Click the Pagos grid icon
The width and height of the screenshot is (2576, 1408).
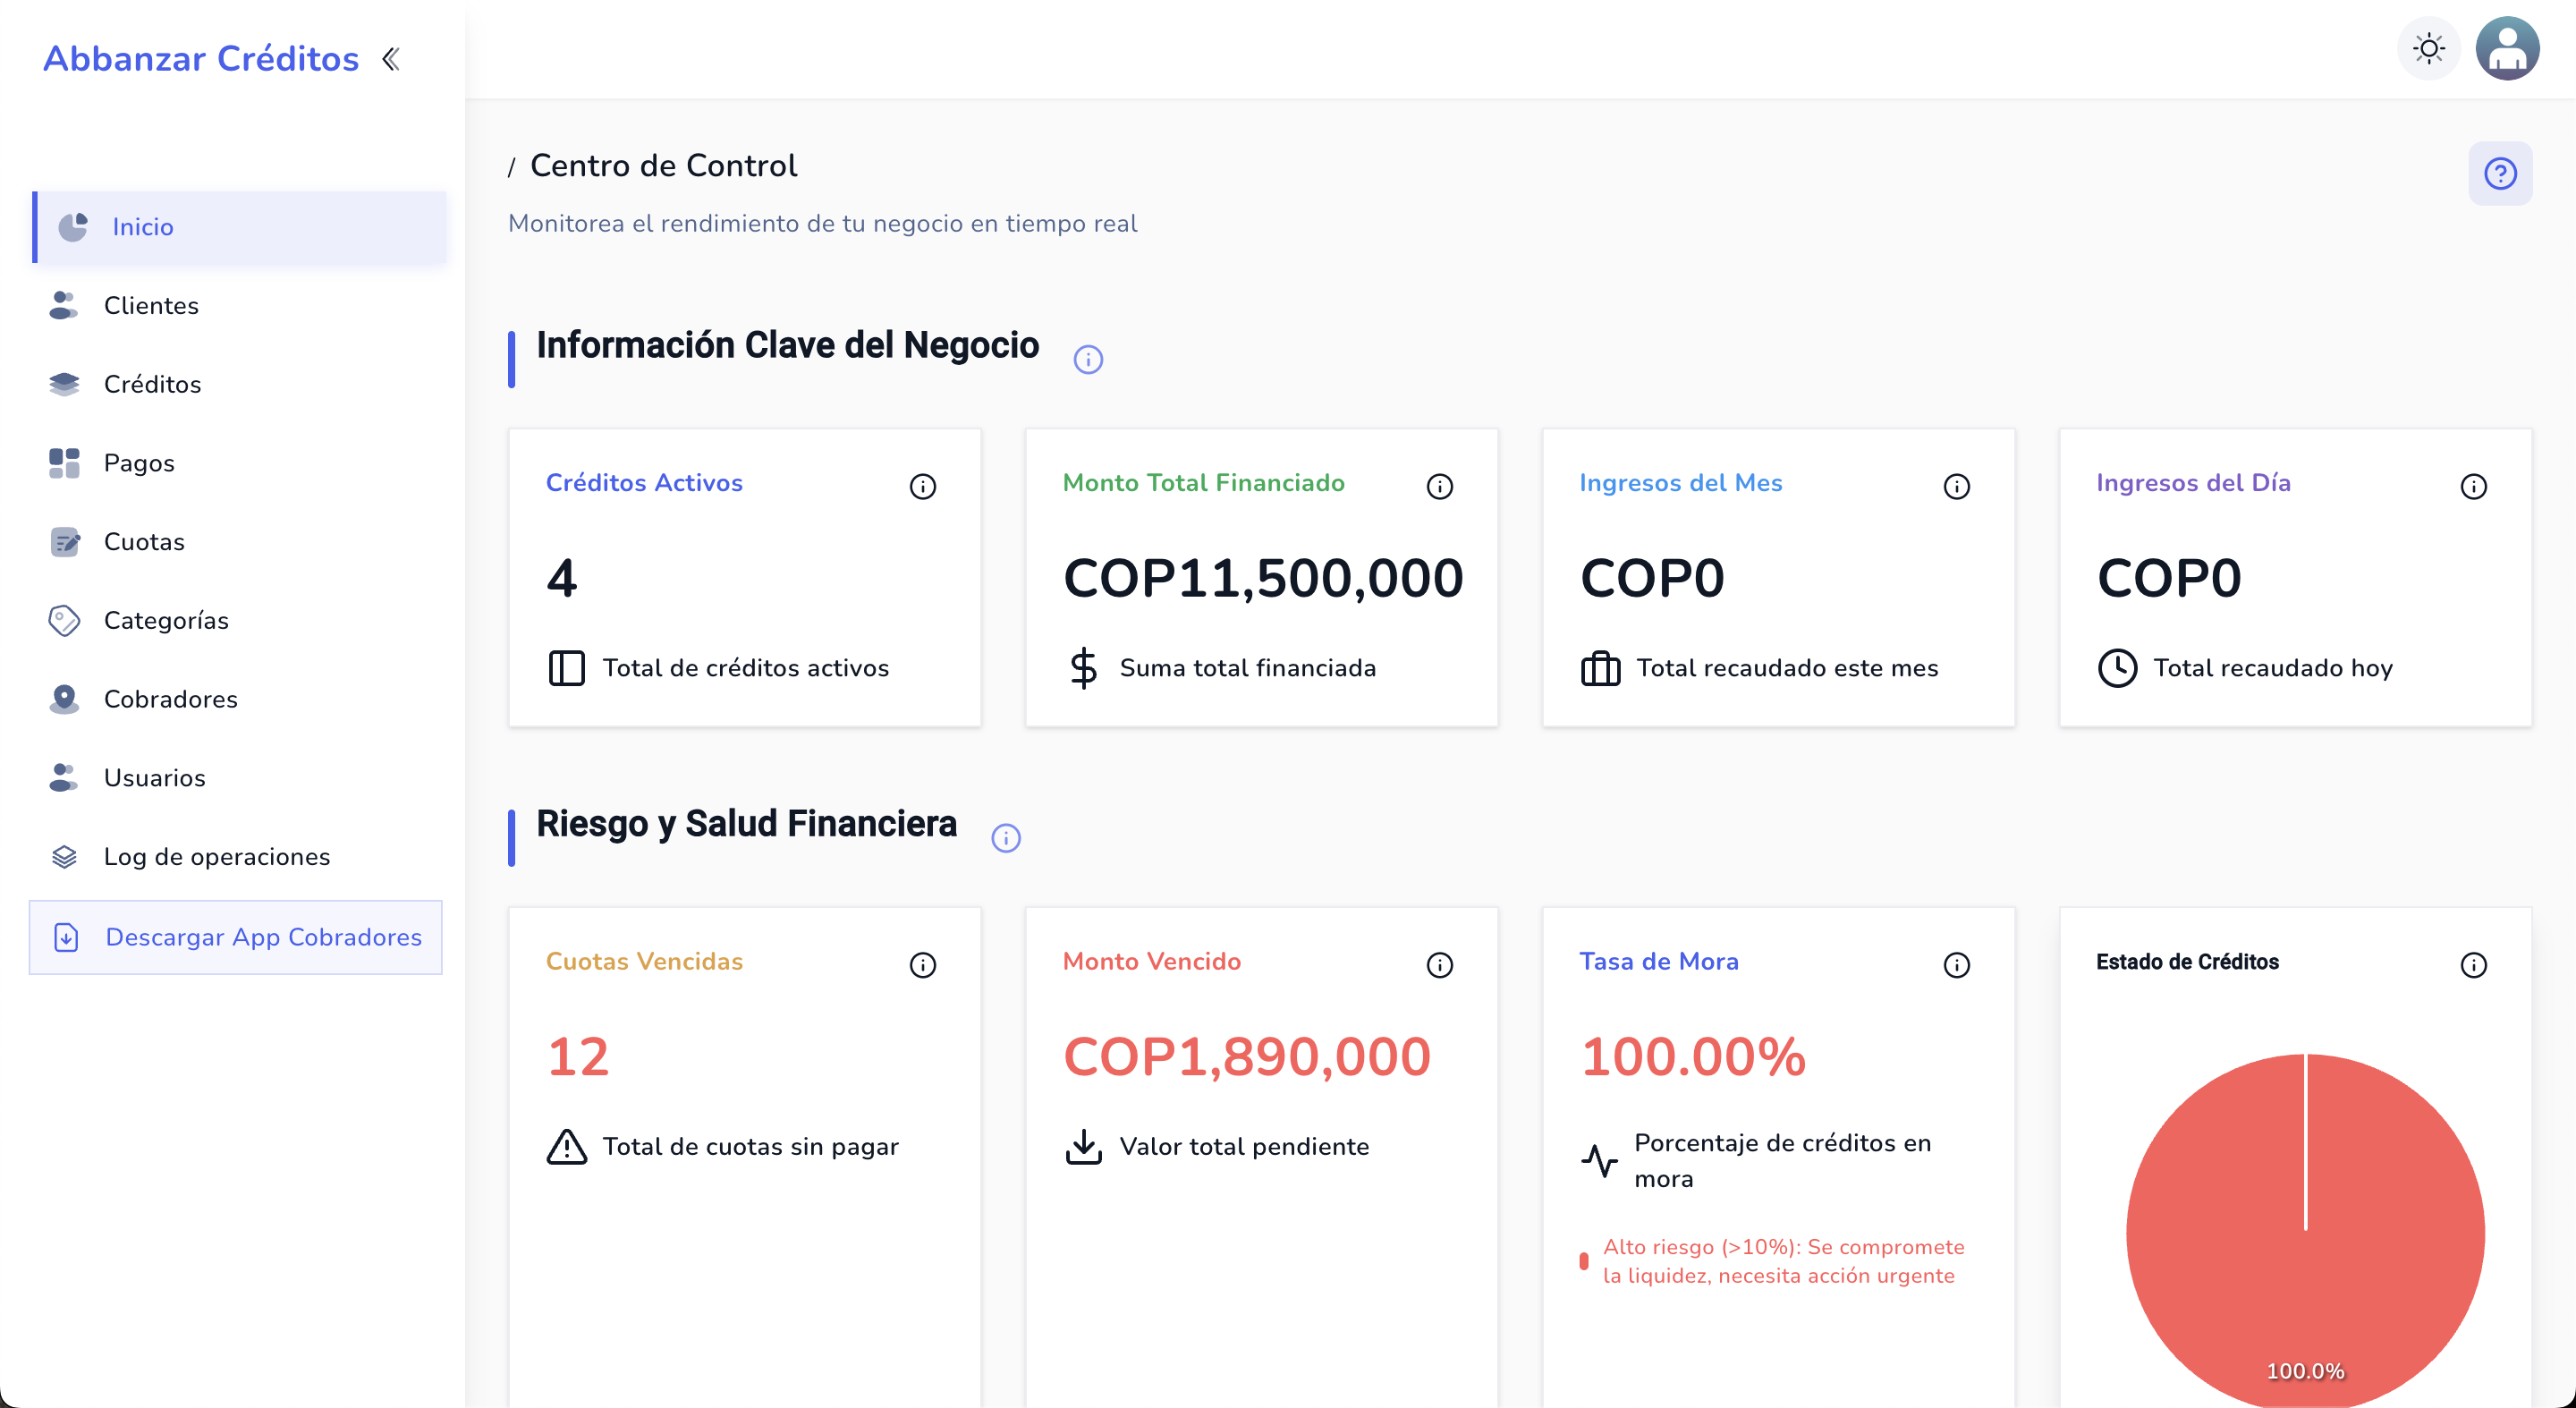coord(64,463)
